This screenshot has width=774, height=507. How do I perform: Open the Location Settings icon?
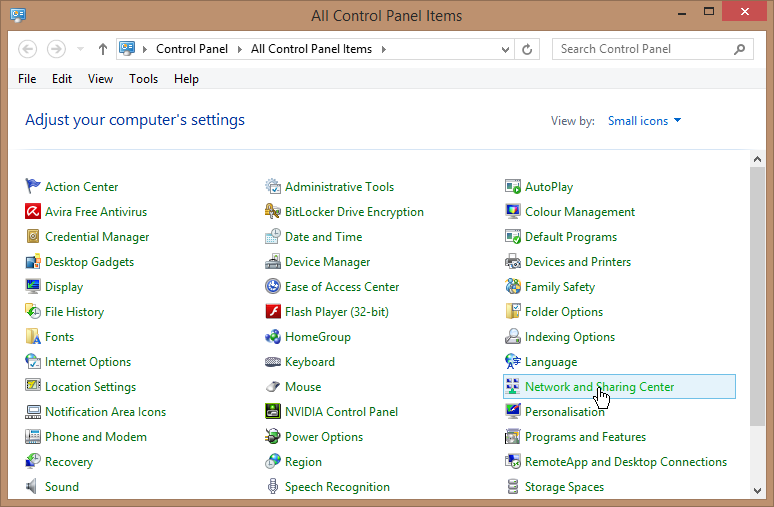tap(33, 387)
